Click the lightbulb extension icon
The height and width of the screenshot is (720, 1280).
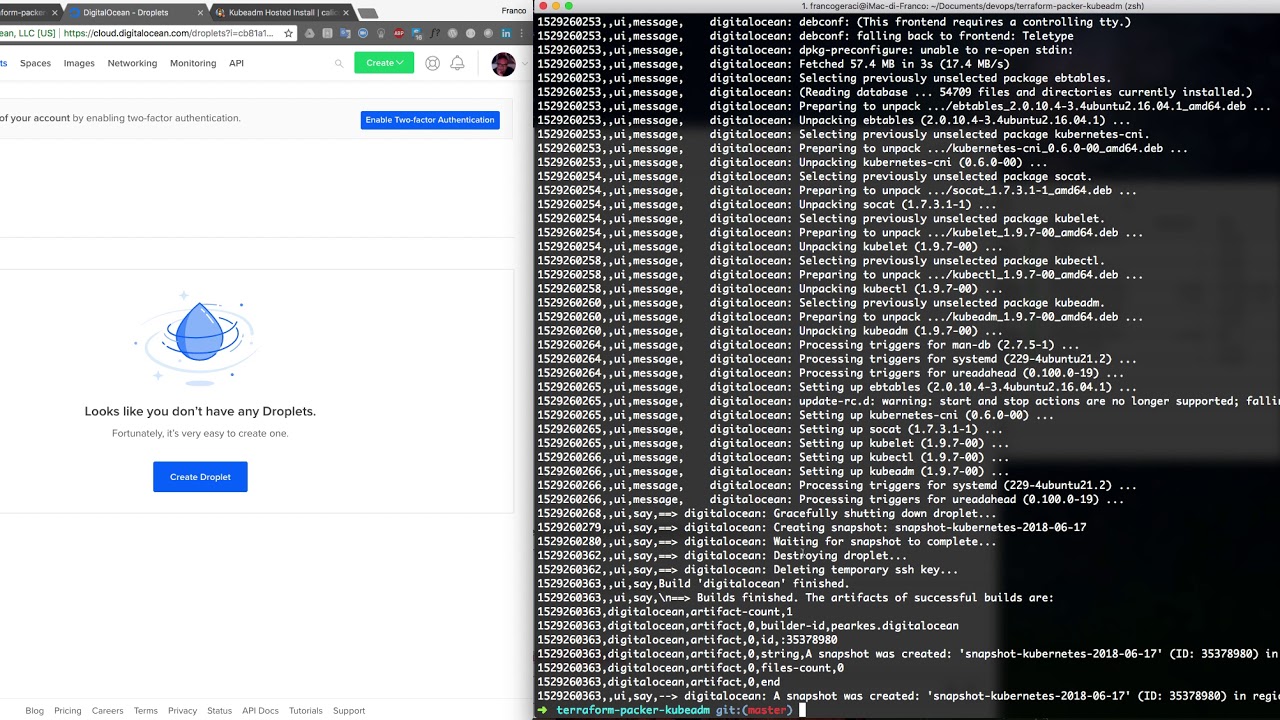[381, 33]
